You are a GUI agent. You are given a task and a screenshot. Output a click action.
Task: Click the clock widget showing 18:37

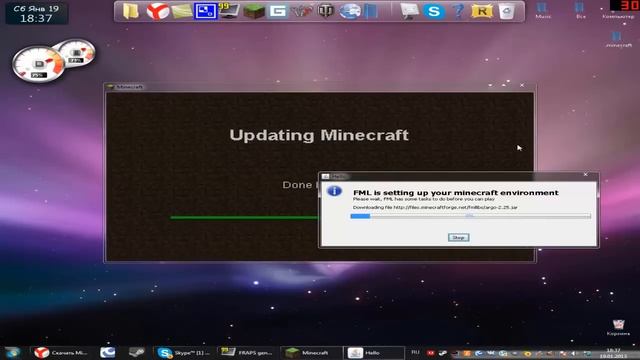(x=36, y=14)
